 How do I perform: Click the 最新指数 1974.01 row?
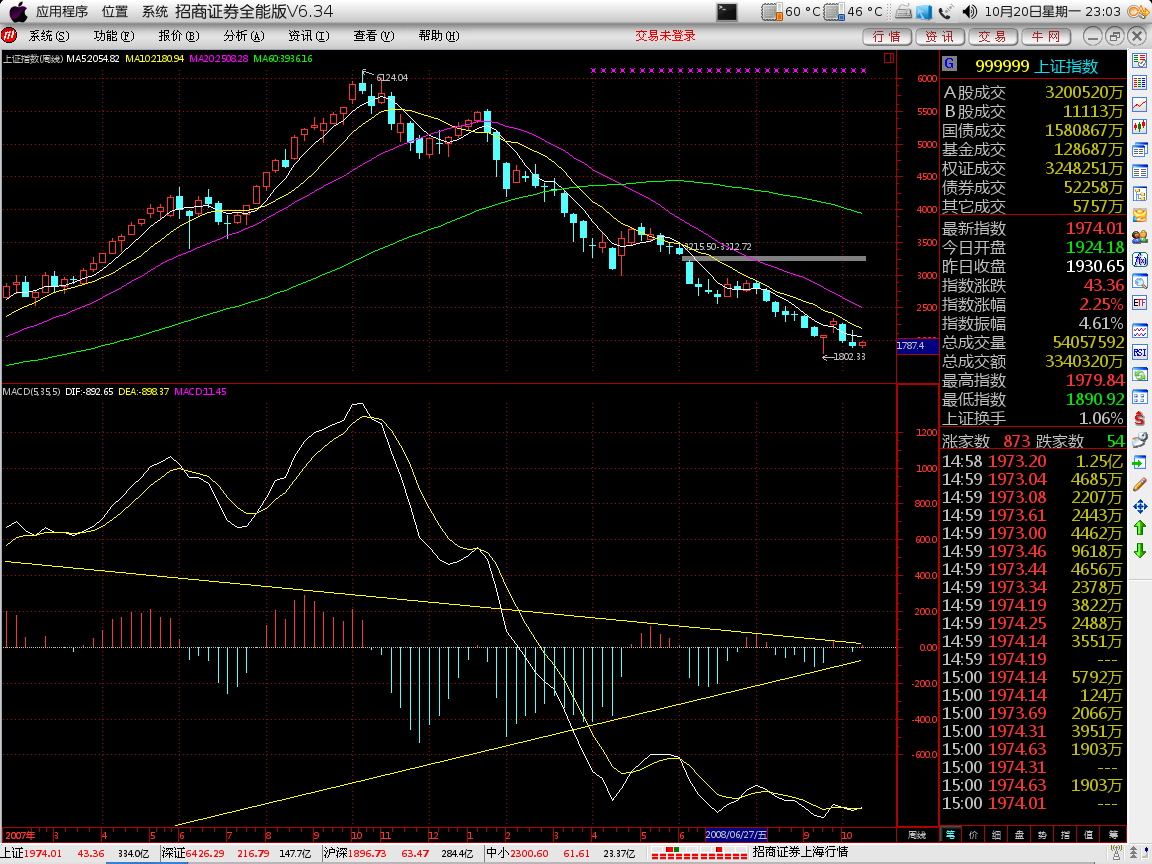(1032, 228)
